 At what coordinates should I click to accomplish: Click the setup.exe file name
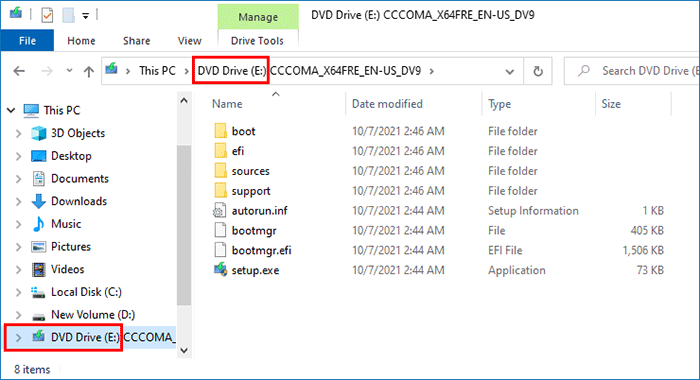coord(255,270)
